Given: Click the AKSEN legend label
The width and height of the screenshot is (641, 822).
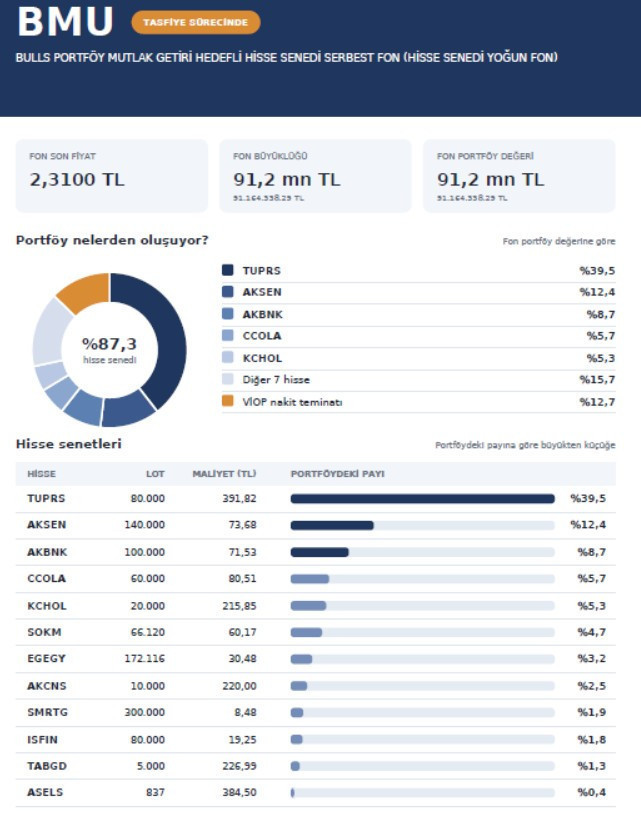Looking at the screenshot, I should point(262,292).
